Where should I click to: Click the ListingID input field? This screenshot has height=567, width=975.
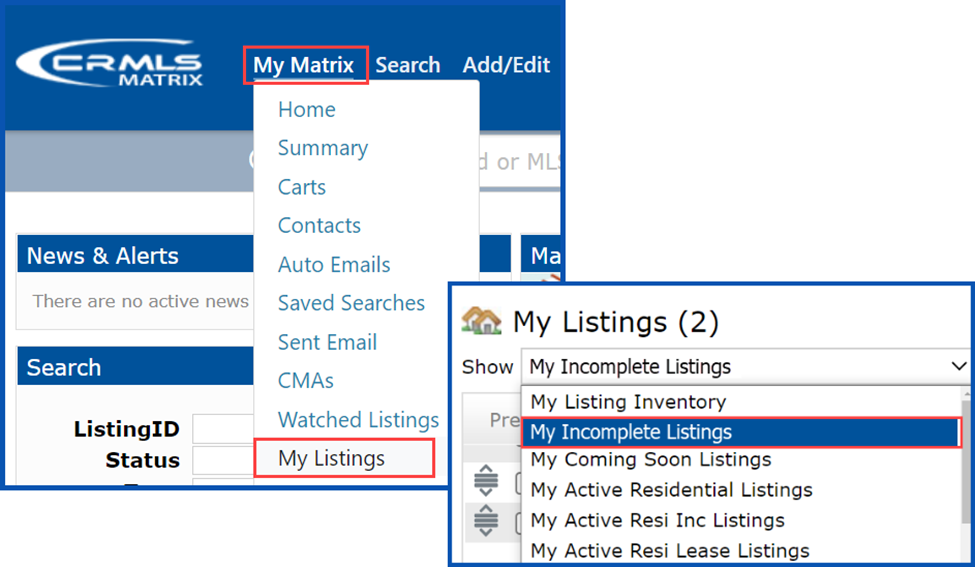pos(222,430)
